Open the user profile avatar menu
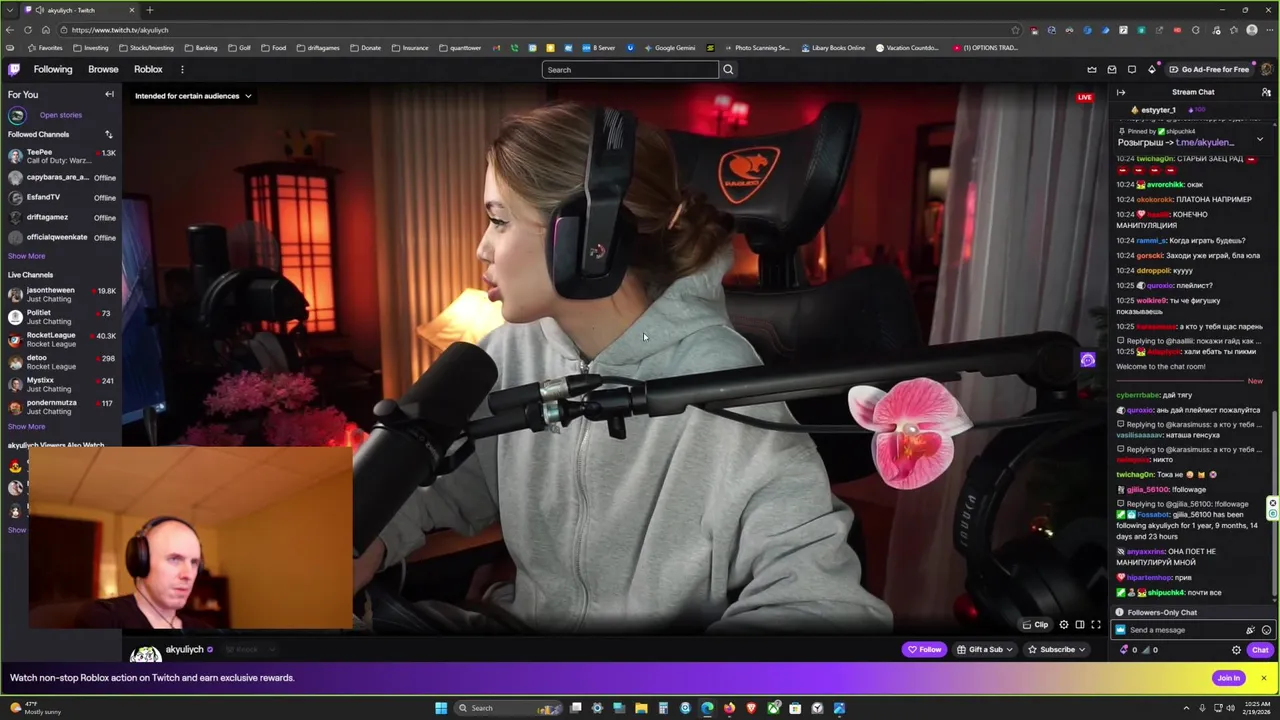Screen dimensions: 1280x720 (1266, 70)
